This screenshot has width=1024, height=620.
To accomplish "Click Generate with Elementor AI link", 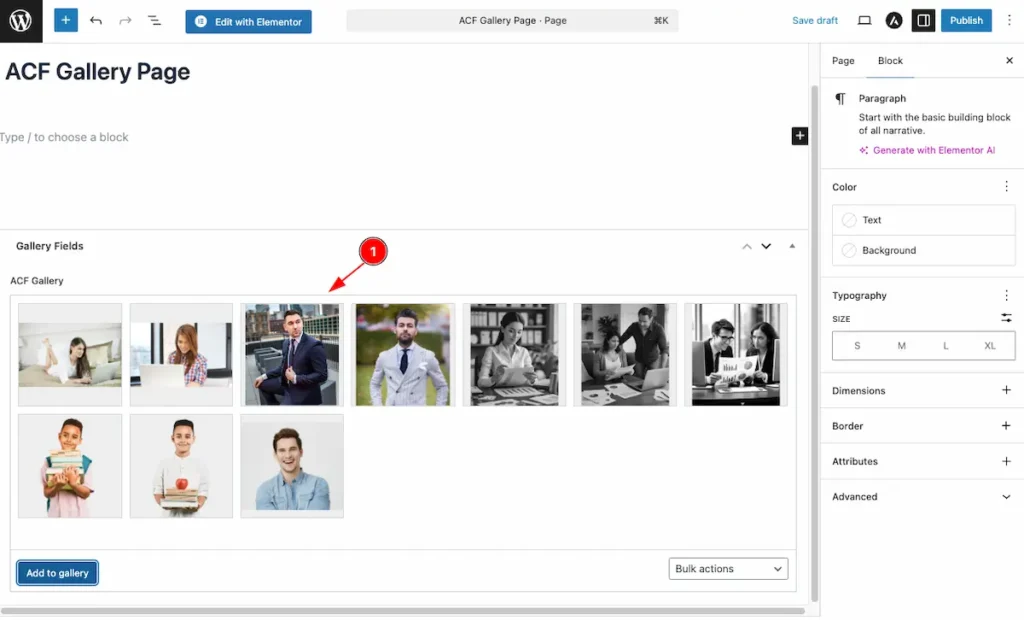I will 933,151.
